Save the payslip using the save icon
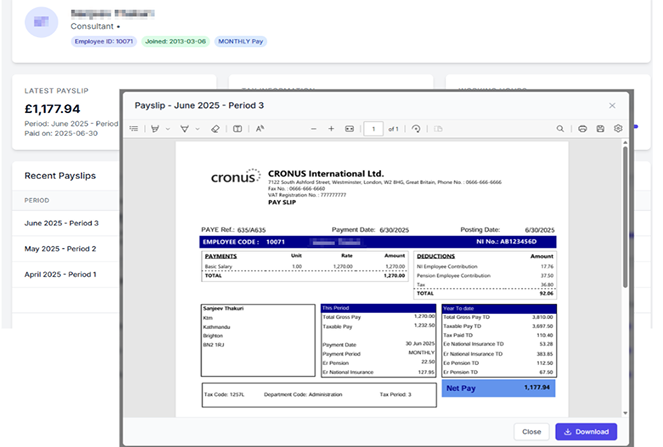This screenshot has width=663, height=447. tap(600, 129)
